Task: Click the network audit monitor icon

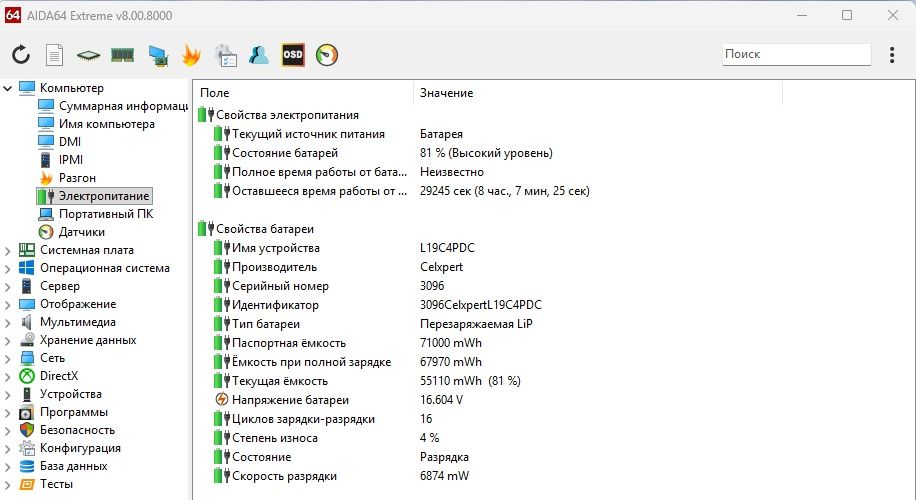Action: tap(158, 55)
